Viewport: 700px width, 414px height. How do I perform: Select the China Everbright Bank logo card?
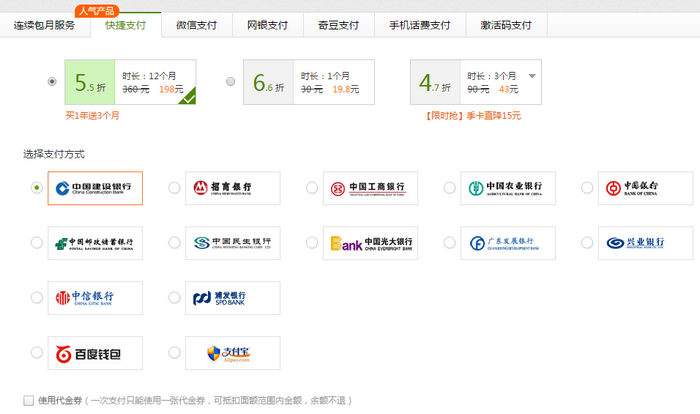pos(371,243)
